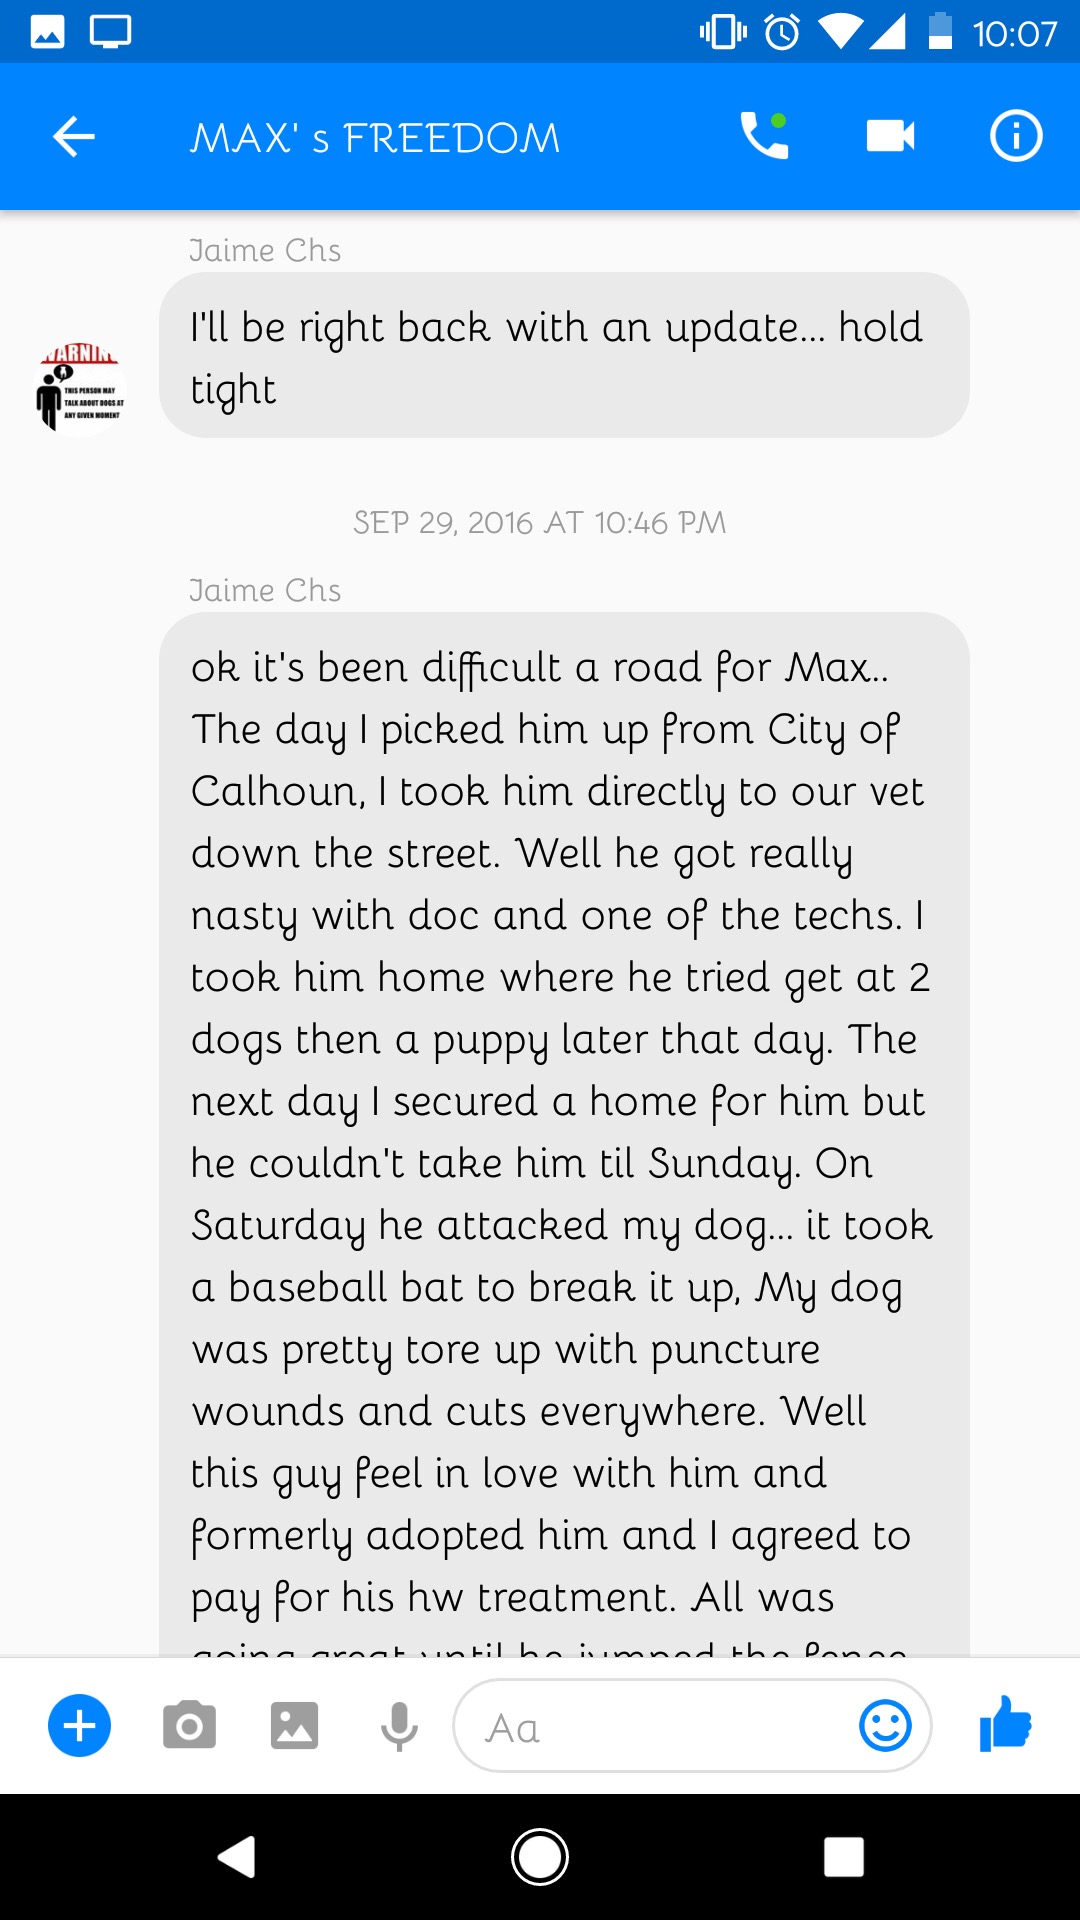
Task: Tap the back arrow in the header
Action: click(x=73, y=137)
